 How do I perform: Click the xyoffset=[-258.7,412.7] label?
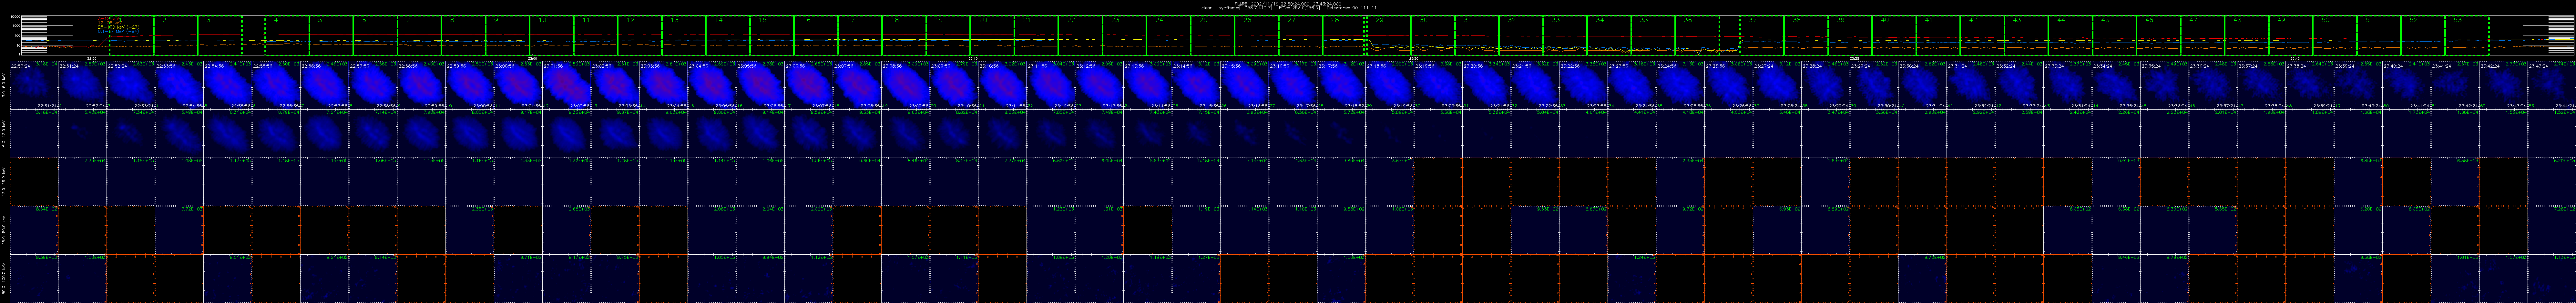coord(1246,8)
